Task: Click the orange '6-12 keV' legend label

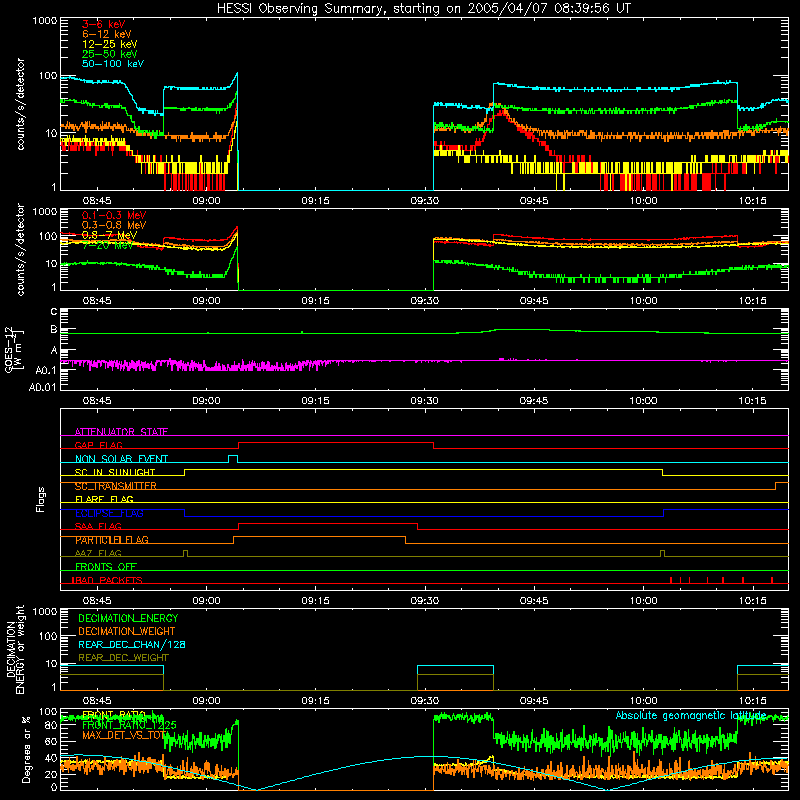Action: click(x=107, y=34)
